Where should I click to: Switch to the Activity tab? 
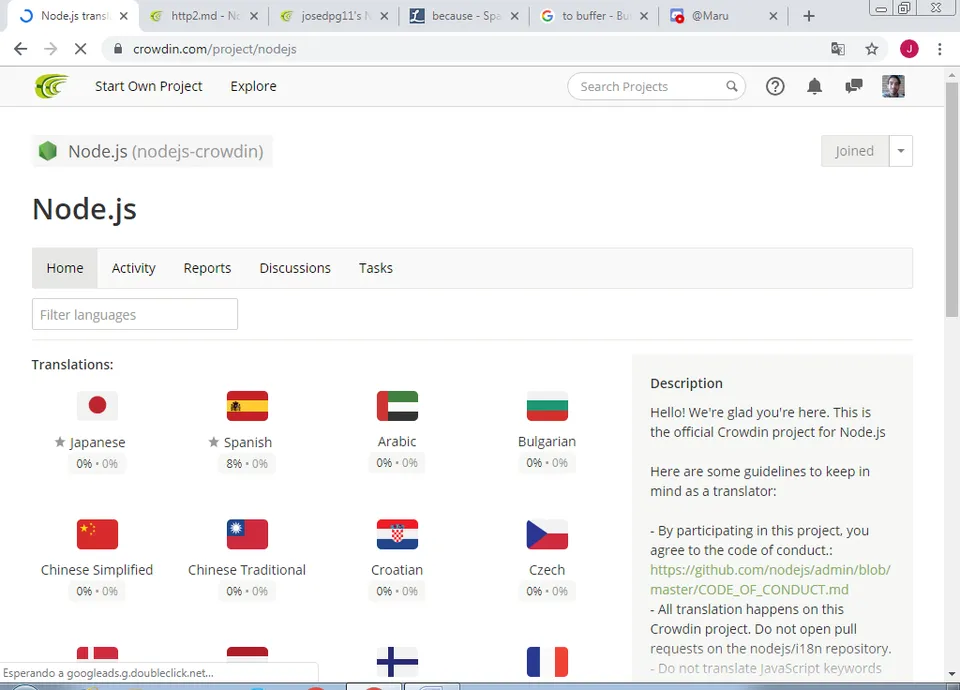(133, 268)
